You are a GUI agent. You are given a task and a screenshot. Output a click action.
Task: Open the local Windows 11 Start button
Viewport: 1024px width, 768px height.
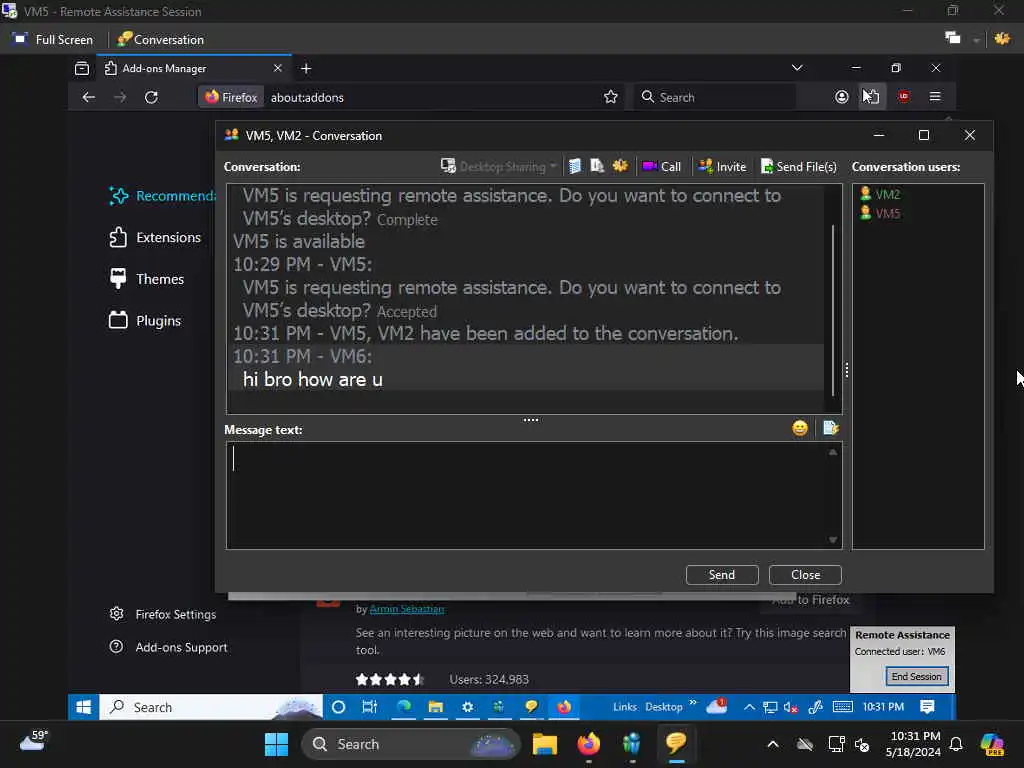tap(277, 744)
